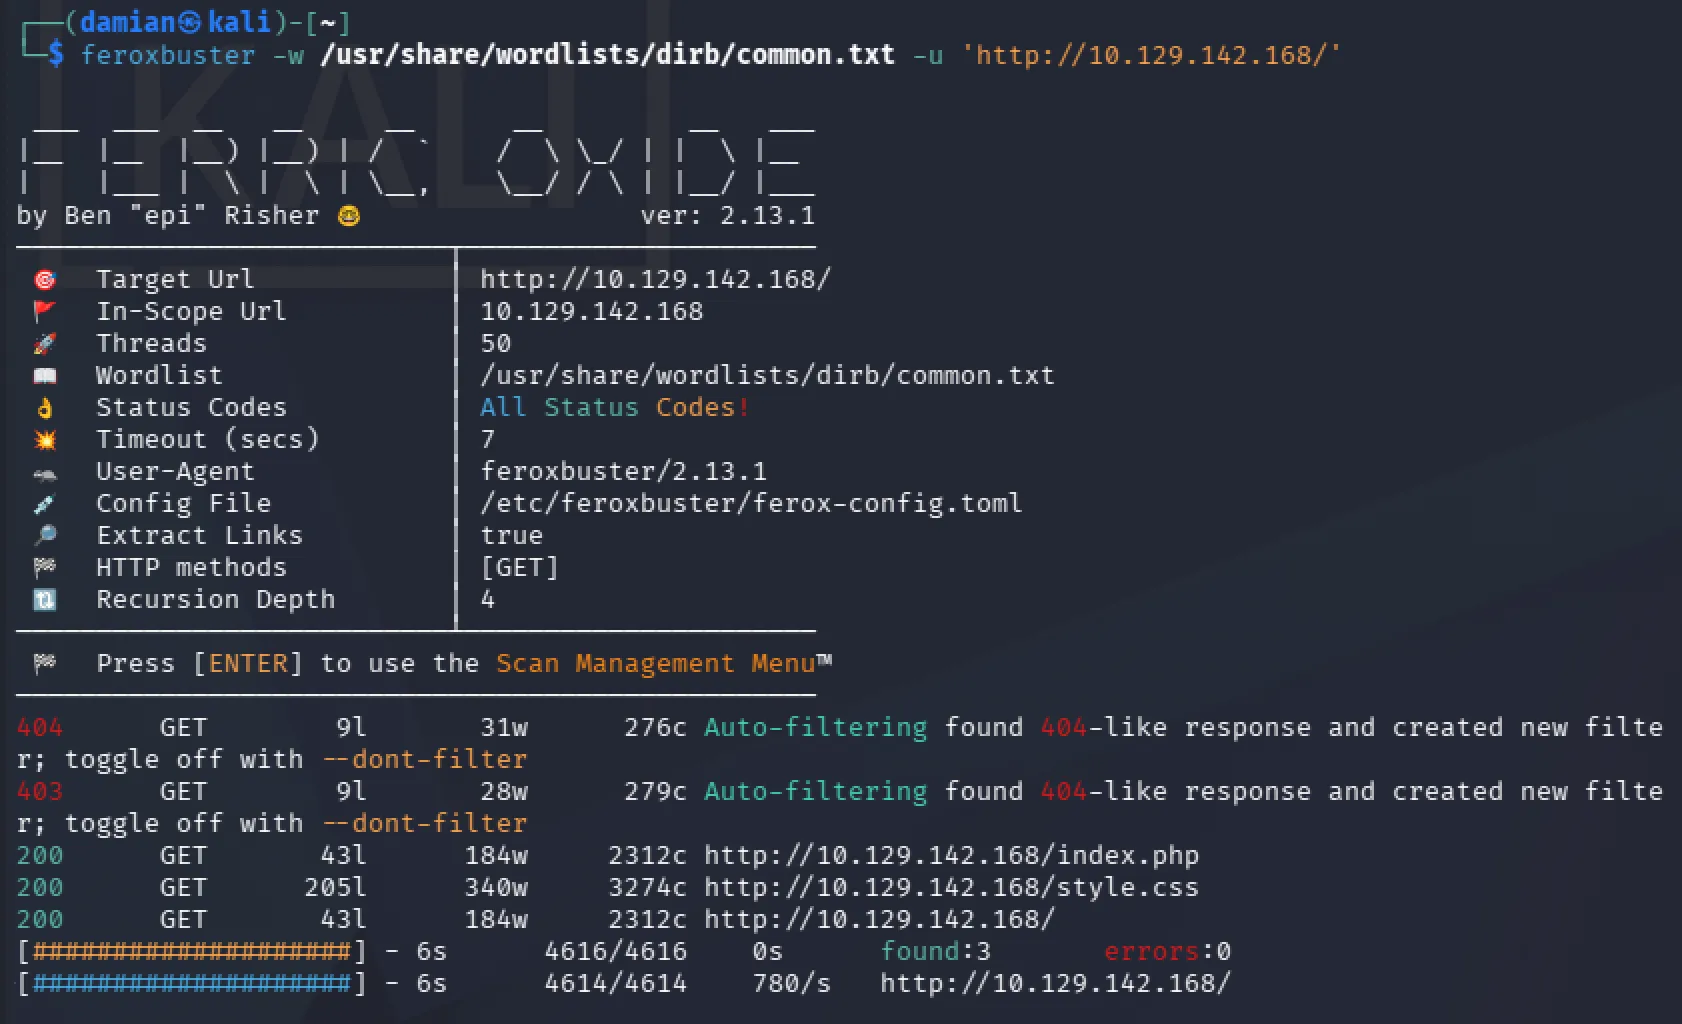Click the 3274c size value
Viewport: 1682px width, 1024px height.
[x=648, y=887]
